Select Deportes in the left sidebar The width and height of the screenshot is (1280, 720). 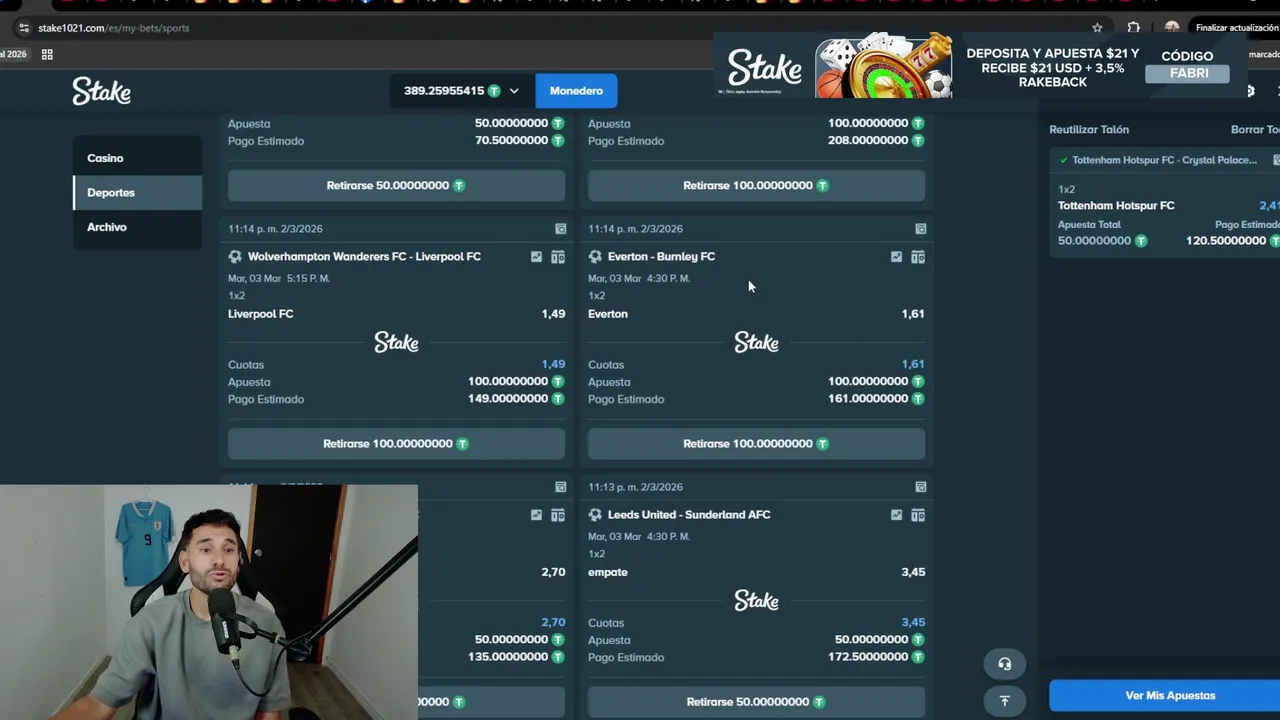[137, 192]
